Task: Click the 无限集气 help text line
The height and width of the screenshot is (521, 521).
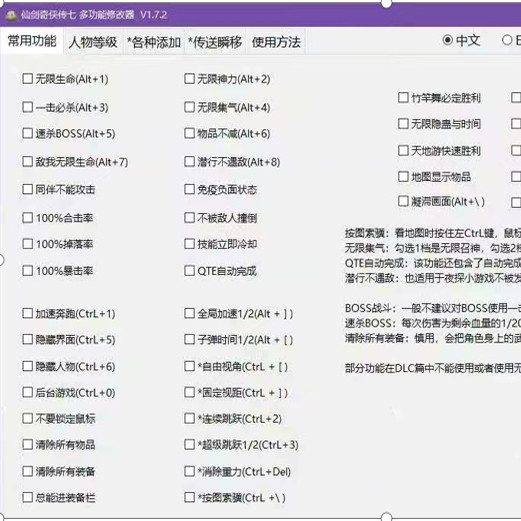Action: click(x=433, y=248)
